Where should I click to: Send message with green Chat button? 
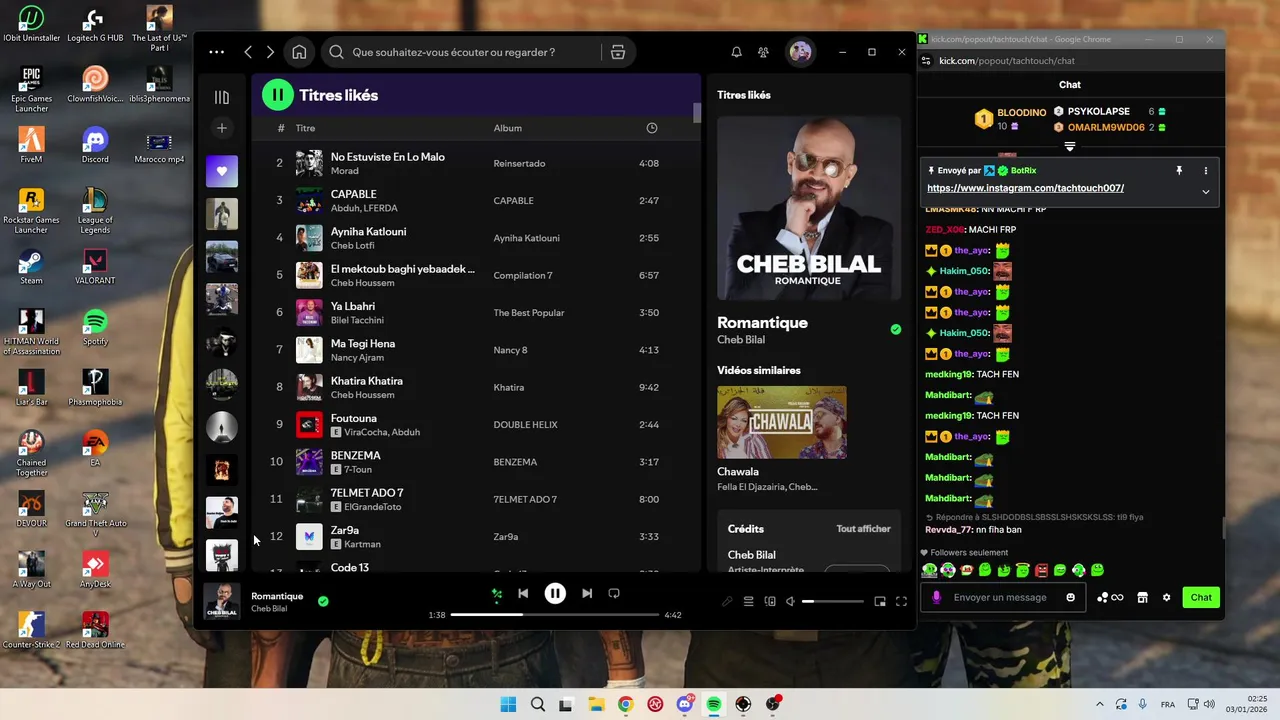pyautogui.click(x=1201, y=597)
